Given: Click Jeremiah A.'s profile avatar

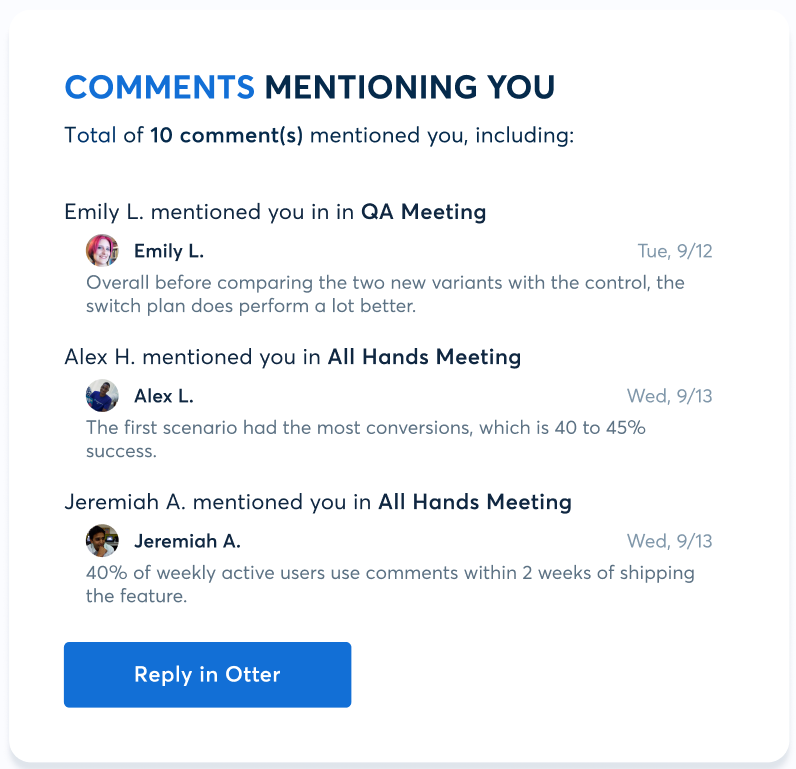Looking at the screenshot, I should pos(102,541).
